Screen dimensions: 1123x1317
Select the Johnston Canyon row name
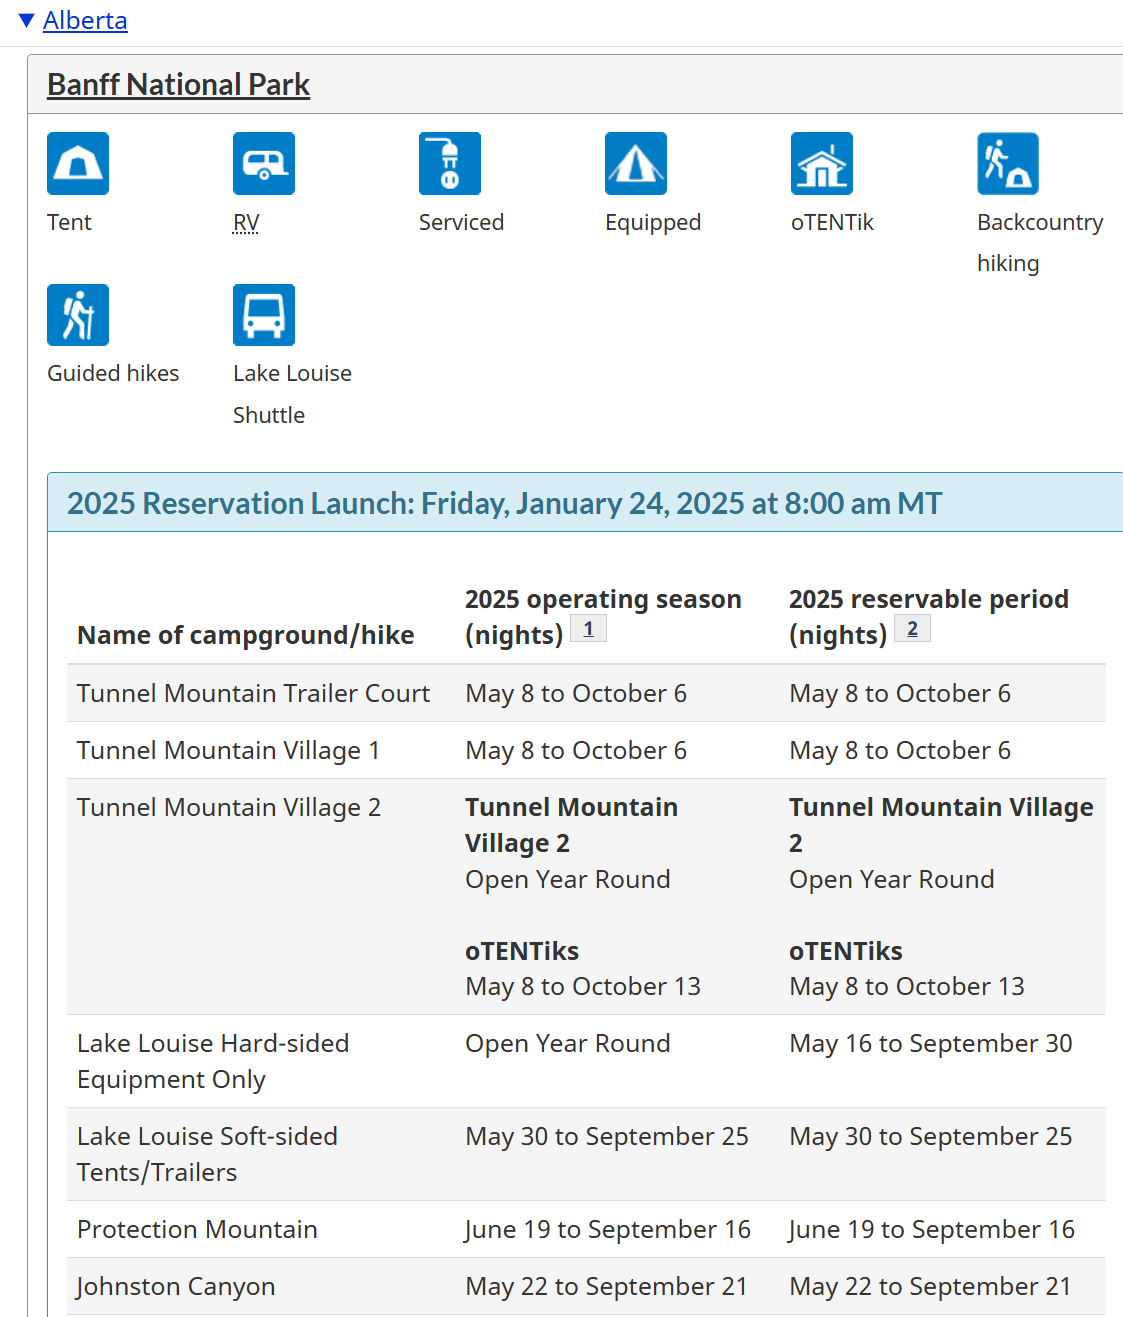176,1286
